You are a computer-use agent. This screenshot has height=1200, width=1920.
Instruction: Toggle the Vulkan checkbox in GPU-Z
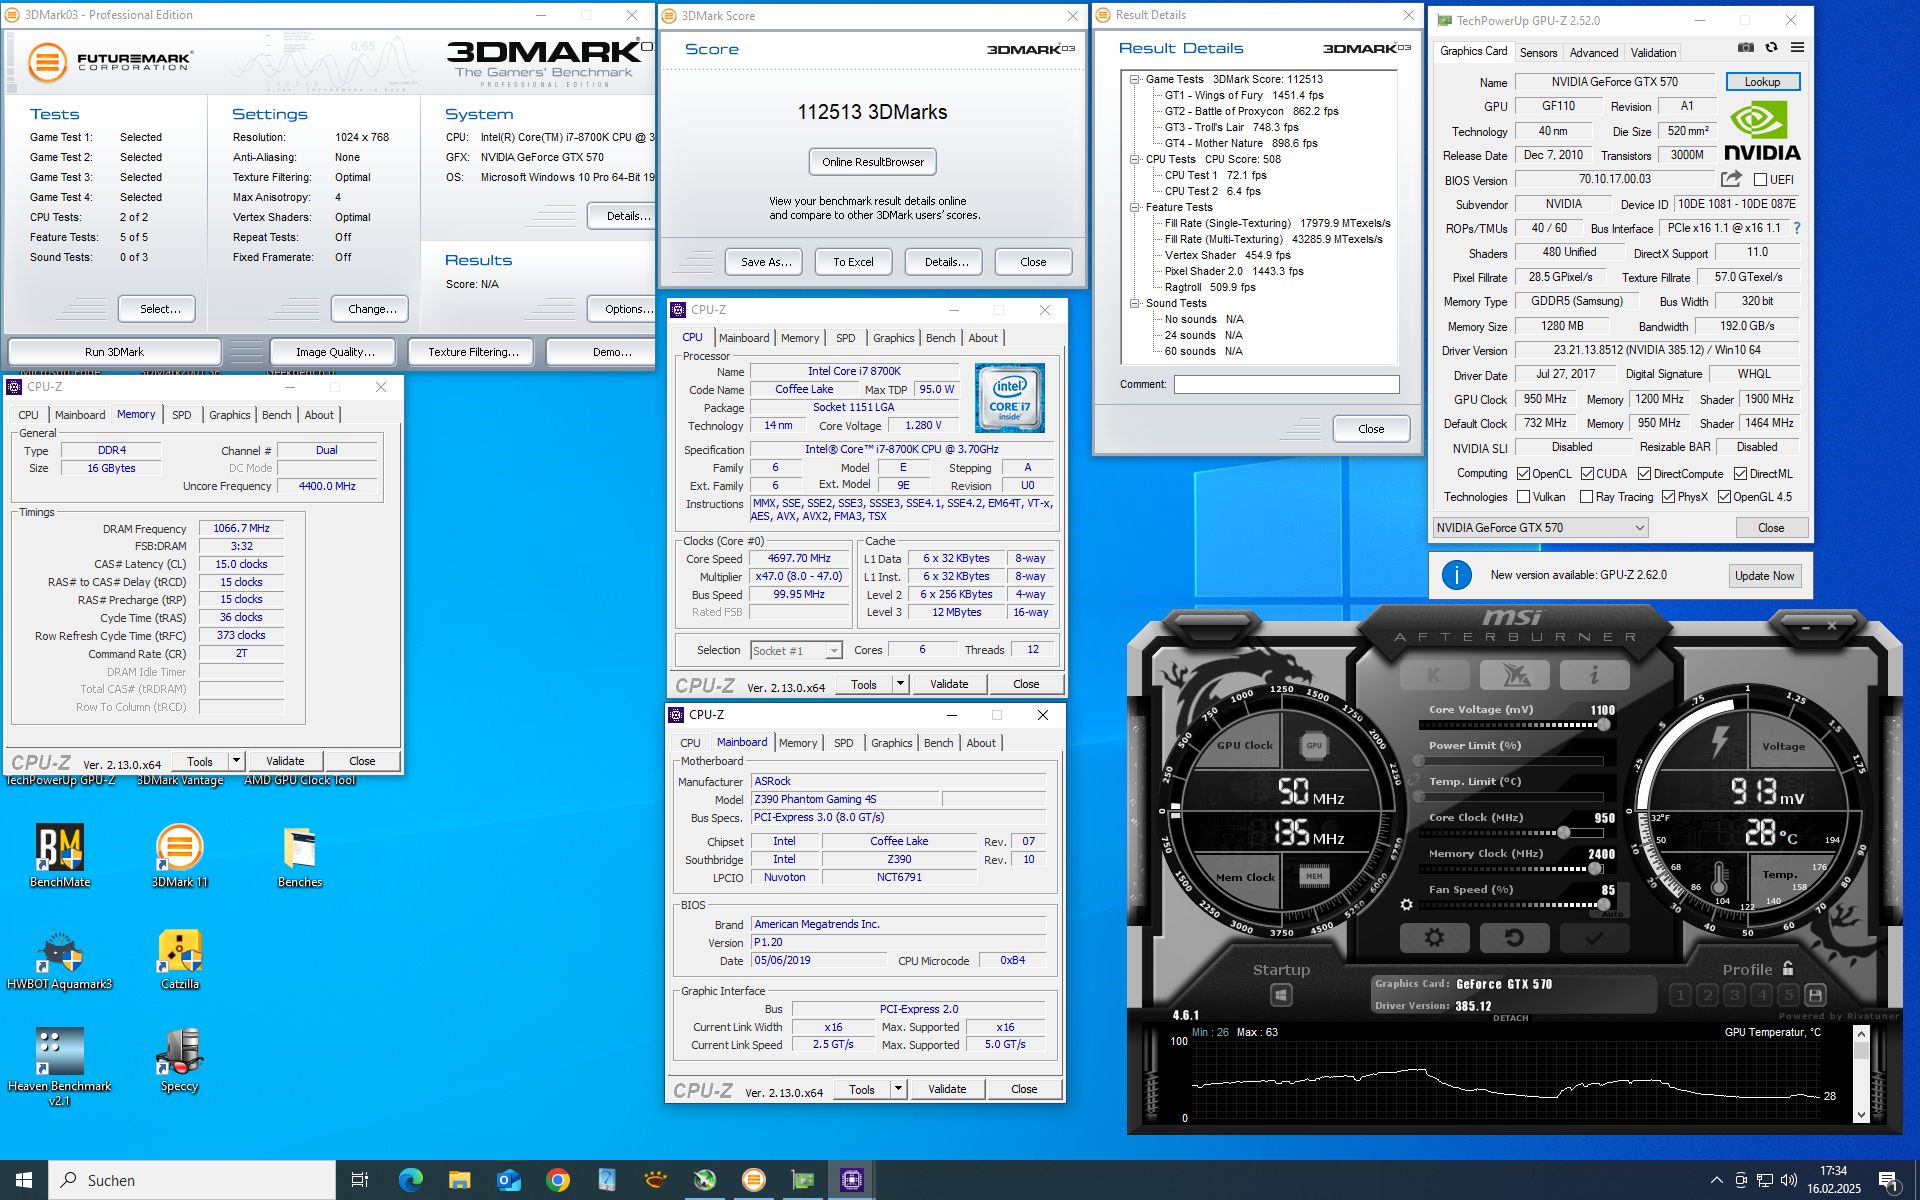(1523, 497)
